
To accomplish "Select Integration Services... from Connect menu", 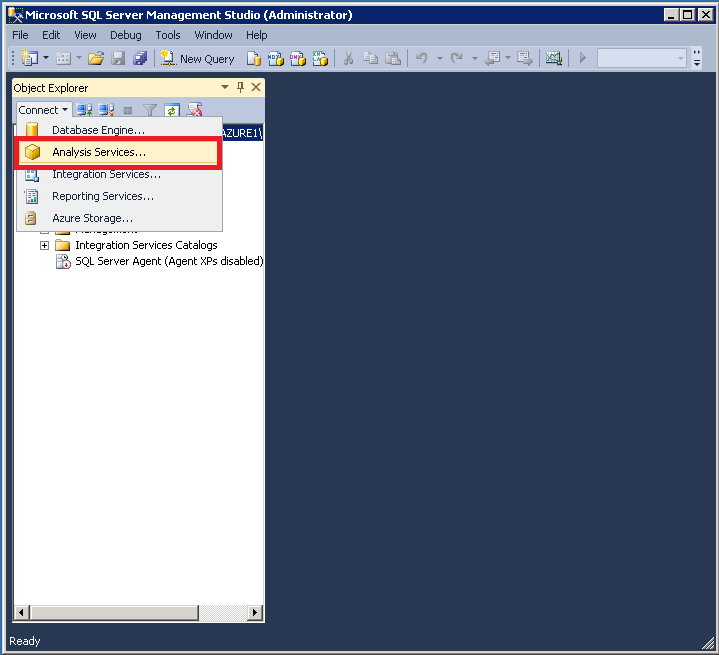I will coord(119,174).
